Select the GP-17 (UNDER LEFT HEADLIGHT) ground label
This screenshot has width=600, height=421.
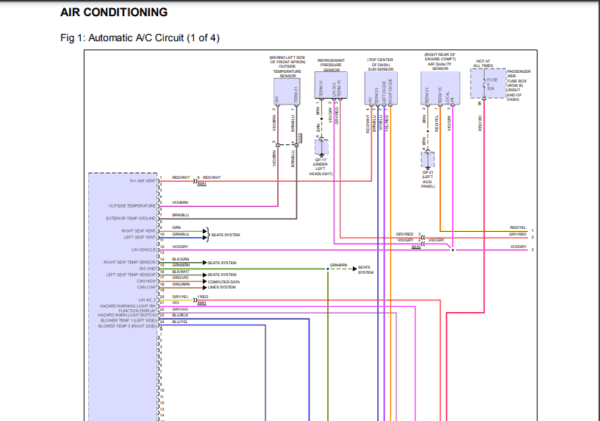coord(321,167)
